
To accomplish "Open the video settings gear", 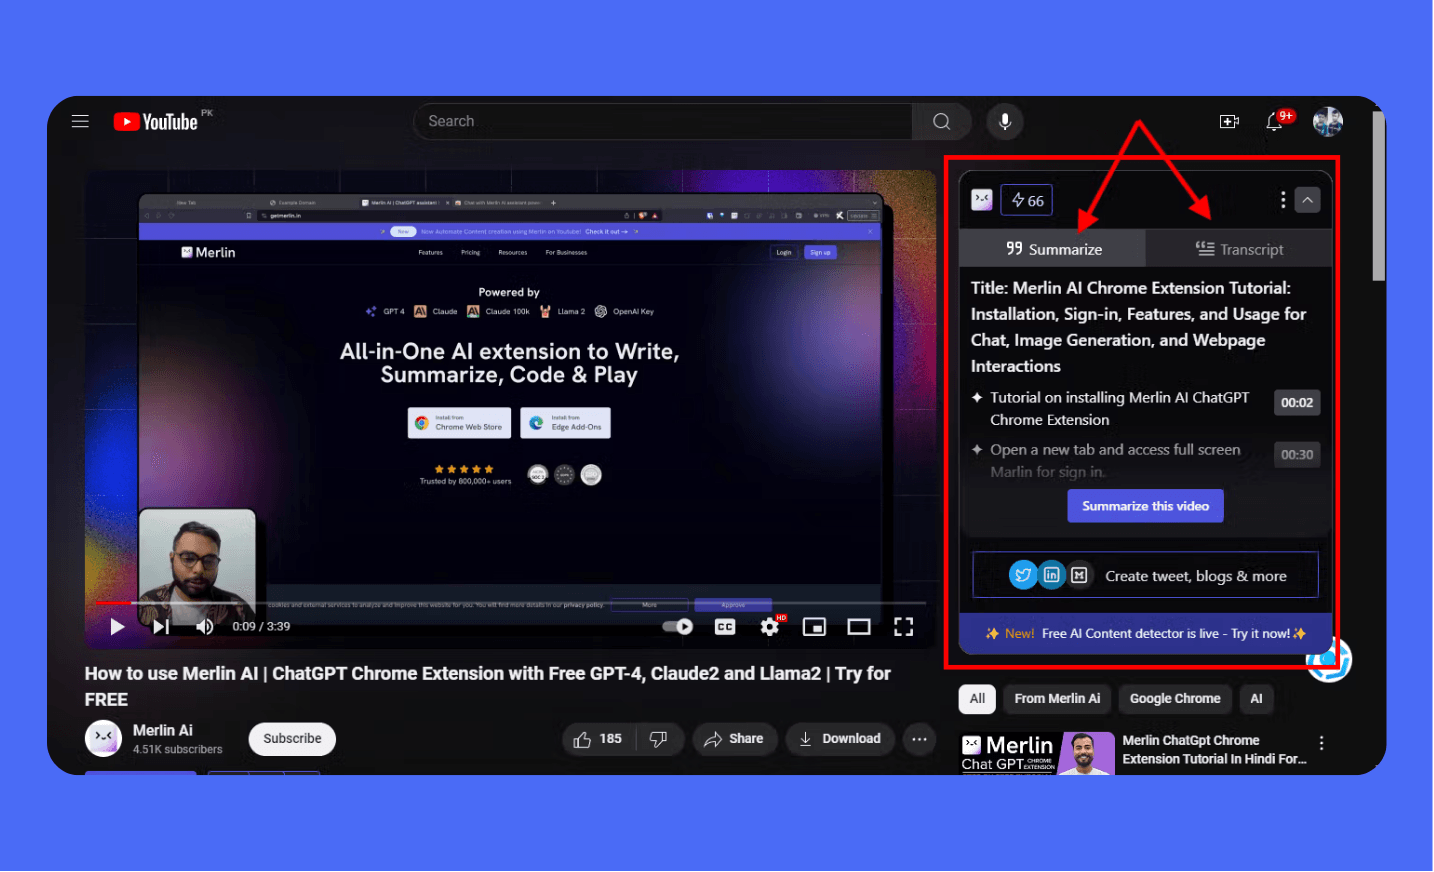I will click(x=769, y=627).
